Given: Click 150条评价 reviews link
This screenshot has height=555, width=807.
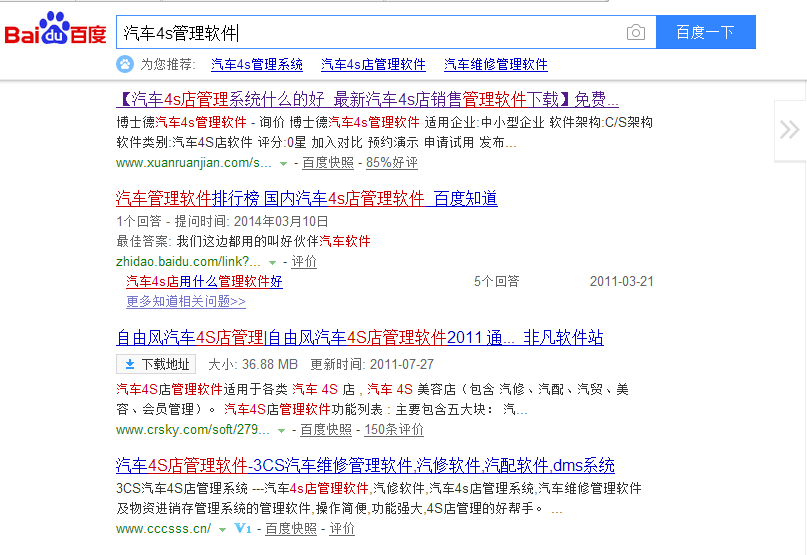Looking at the screenshot, I should click(394, 429).
